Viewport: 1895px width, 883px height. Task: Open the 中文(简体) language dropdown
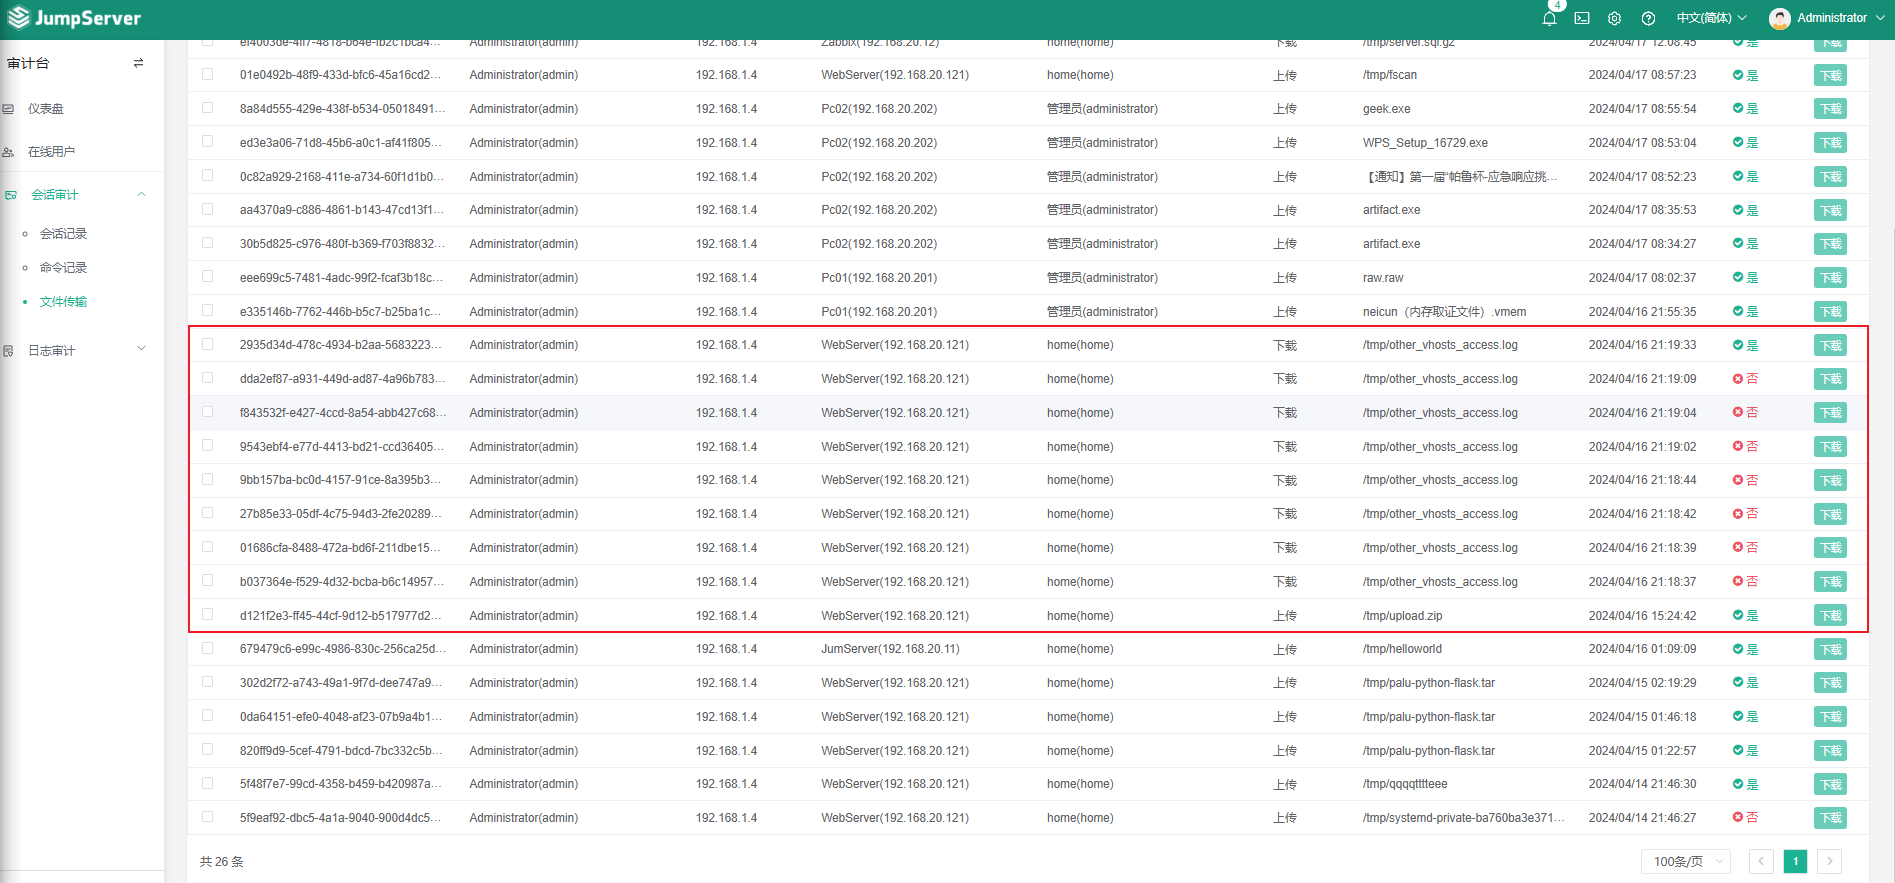(1712, 18)
